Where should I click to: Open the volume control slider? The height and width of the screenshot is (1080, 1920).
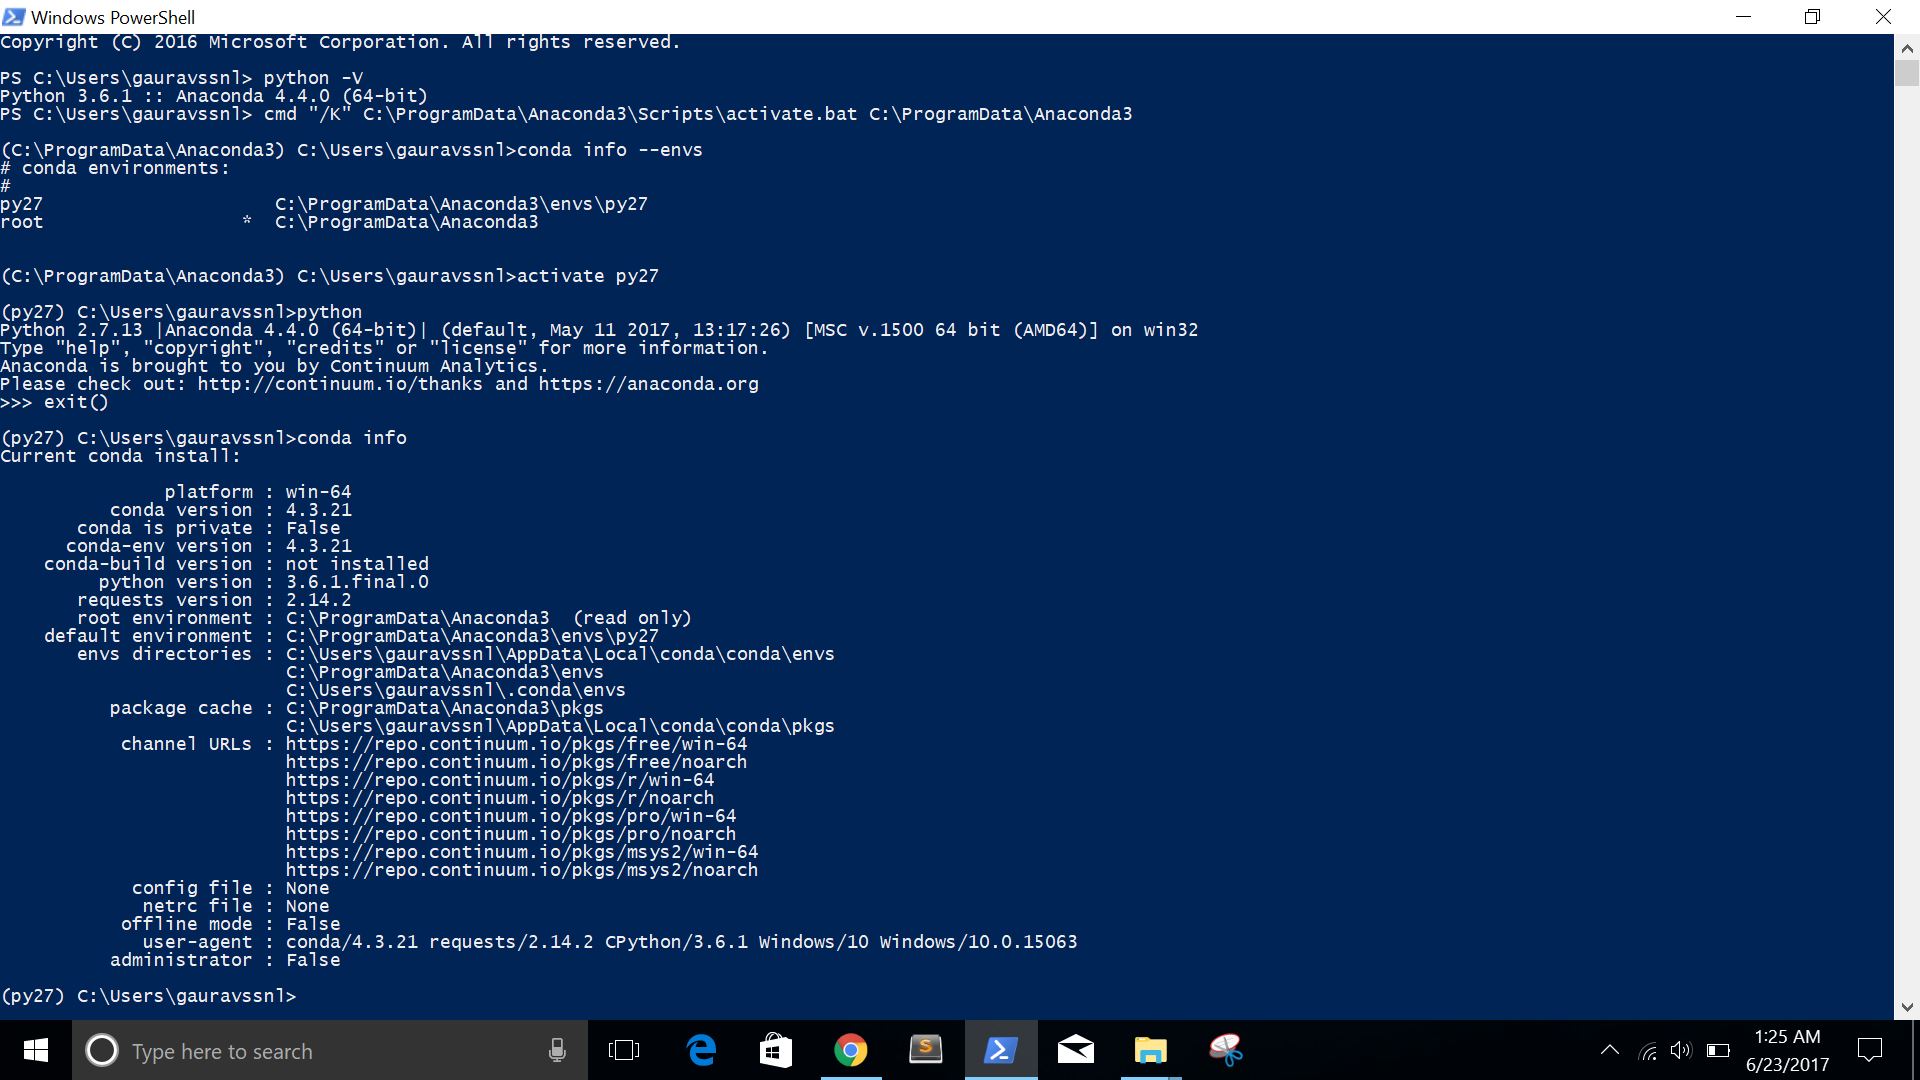click(1681, 1050)
